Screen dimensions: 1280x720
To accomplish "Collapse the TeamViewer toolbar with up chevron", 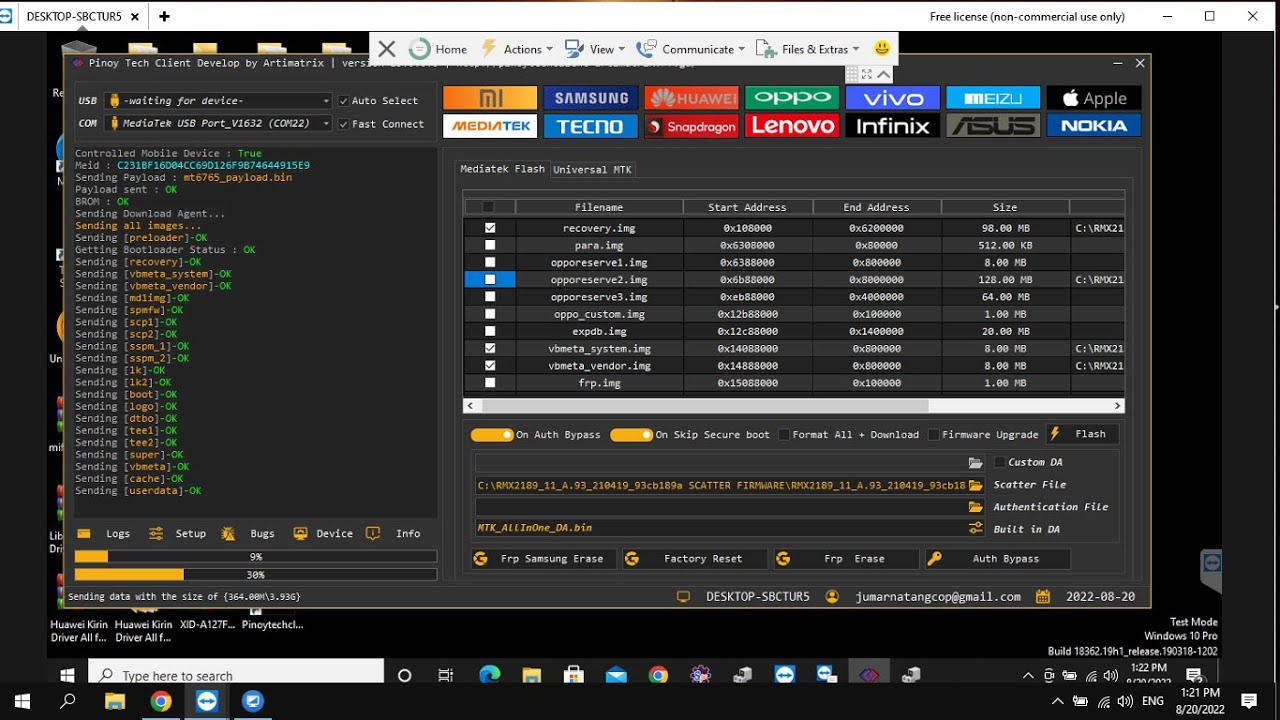I will [x=884, y=74].
